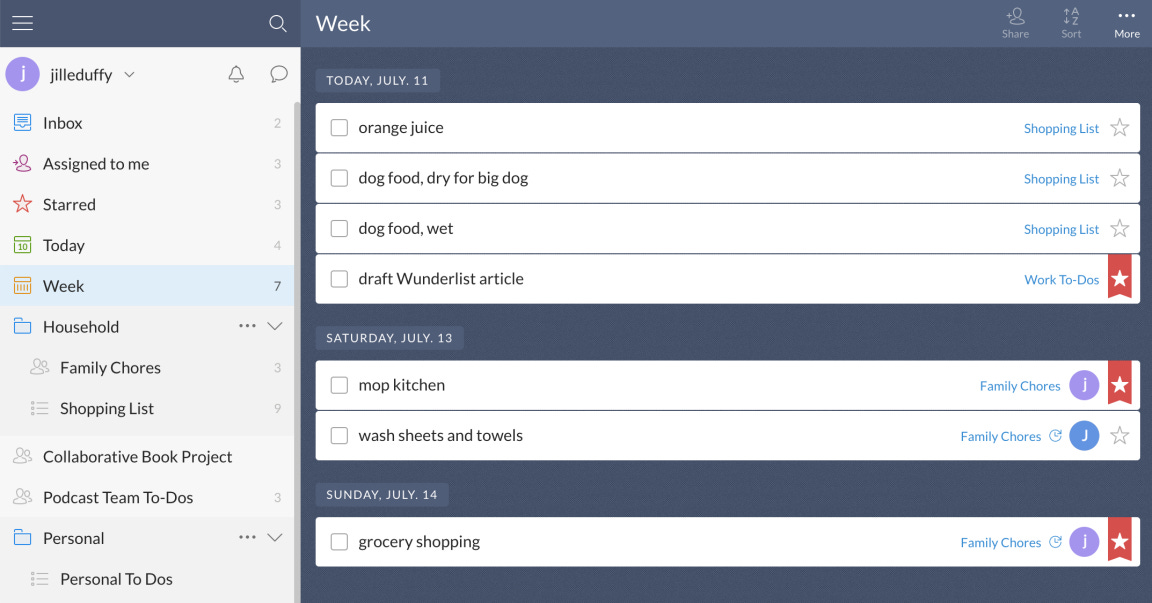
Task: Open conversations with the speech bubble icon
Action: point(278,74)
